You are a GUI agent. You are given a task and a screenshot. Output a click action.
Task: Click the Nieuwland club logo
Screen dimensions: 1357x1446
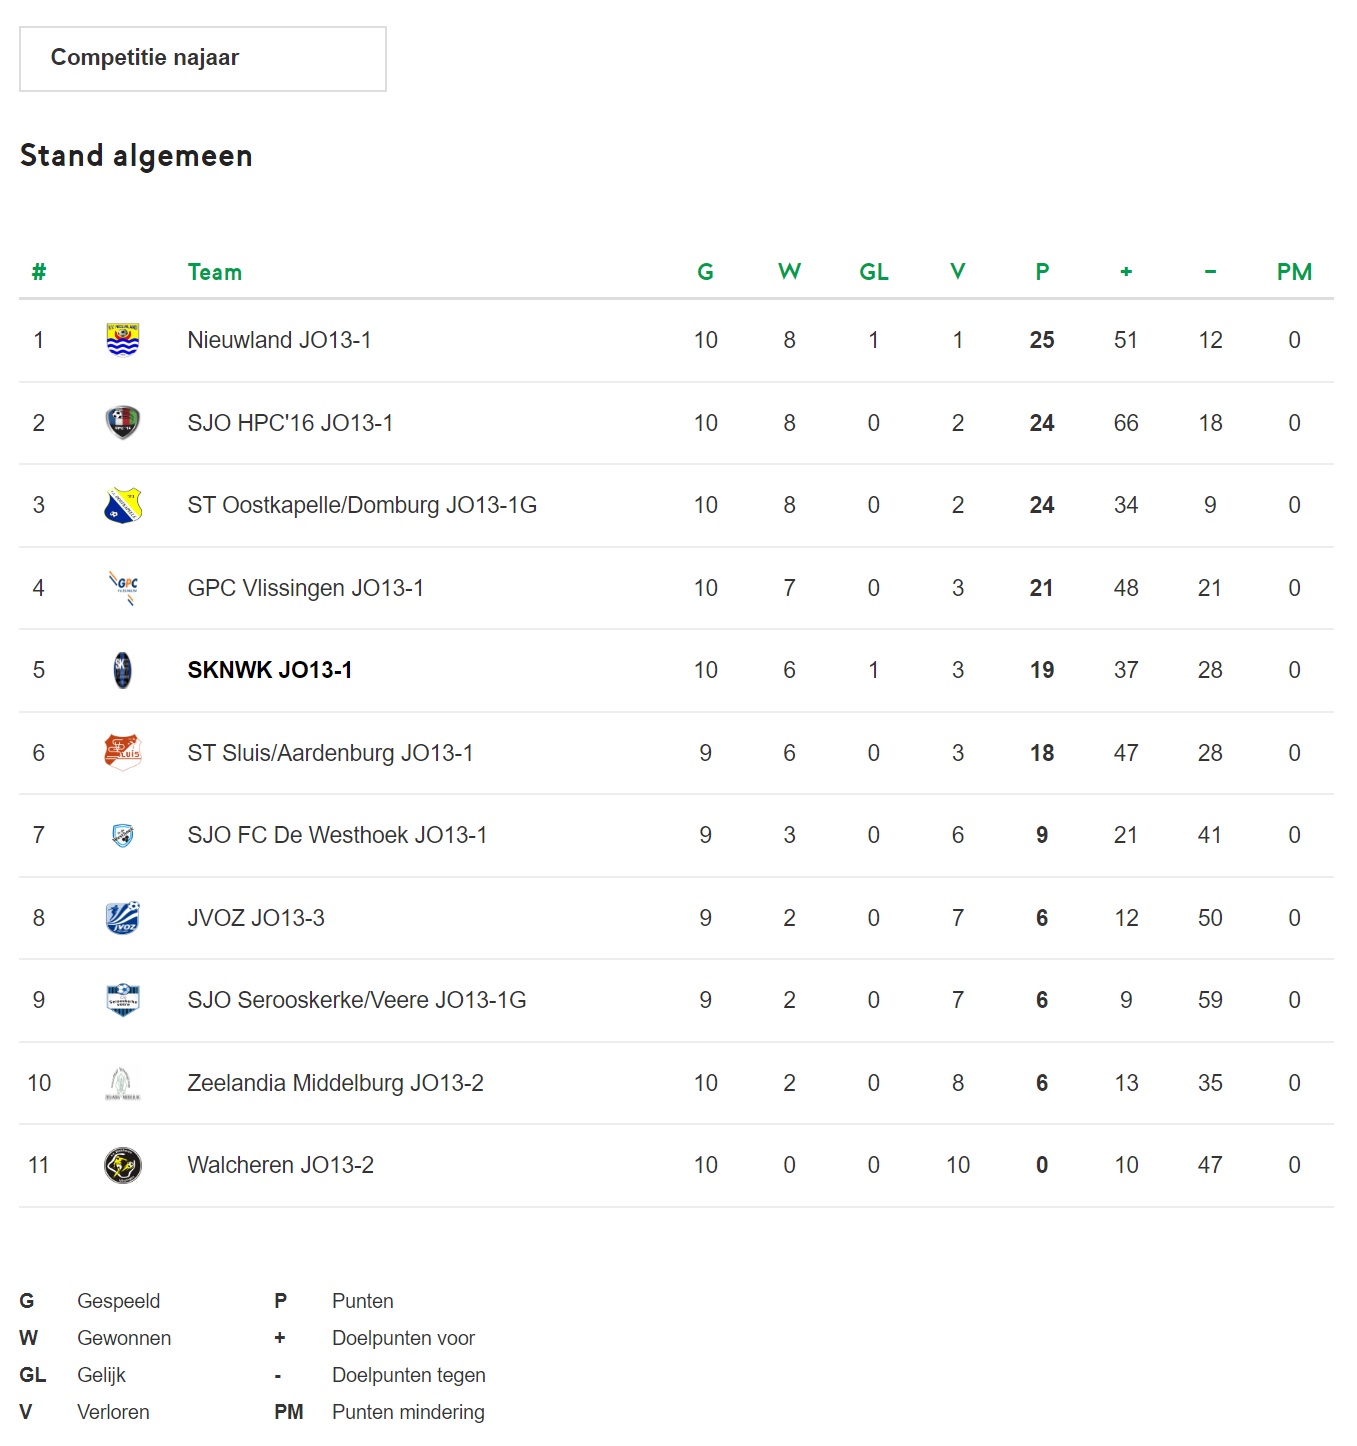coord(123,340)
